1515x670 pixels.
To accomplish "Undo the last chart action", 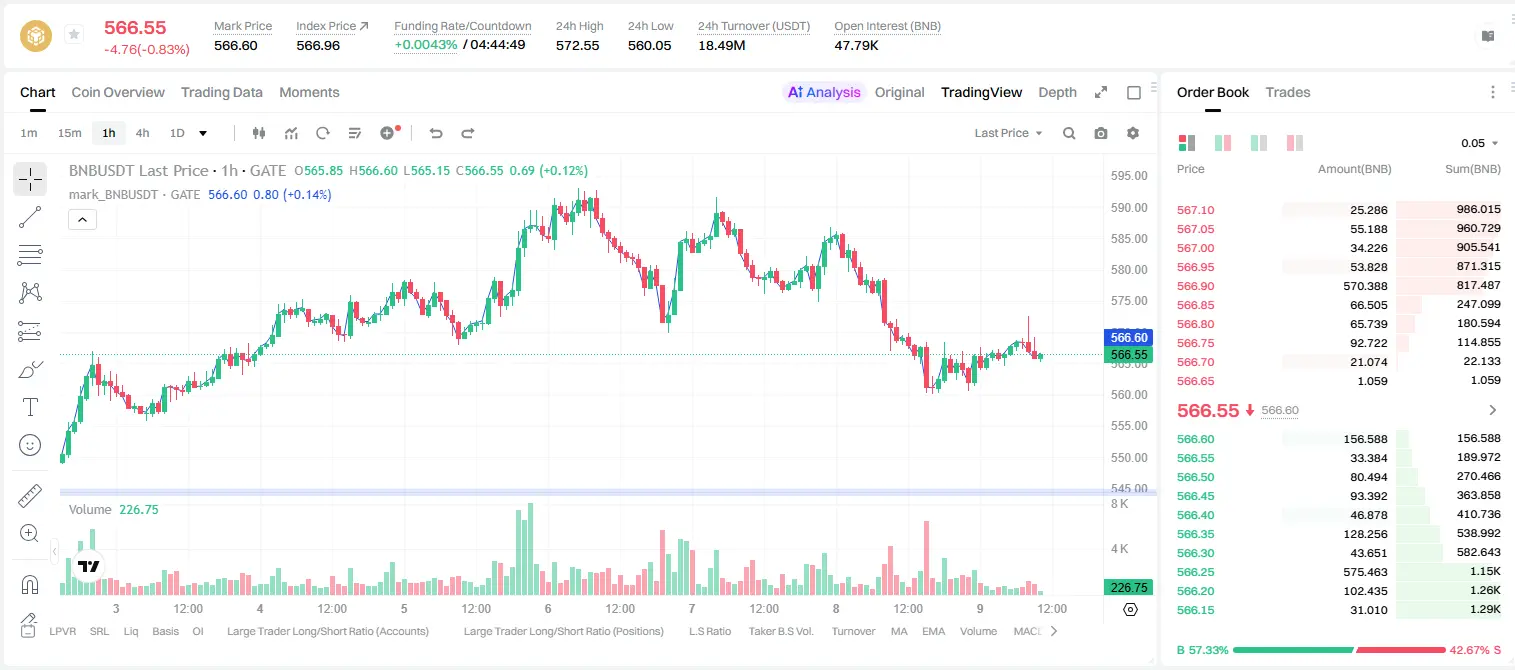I will 436,133.
